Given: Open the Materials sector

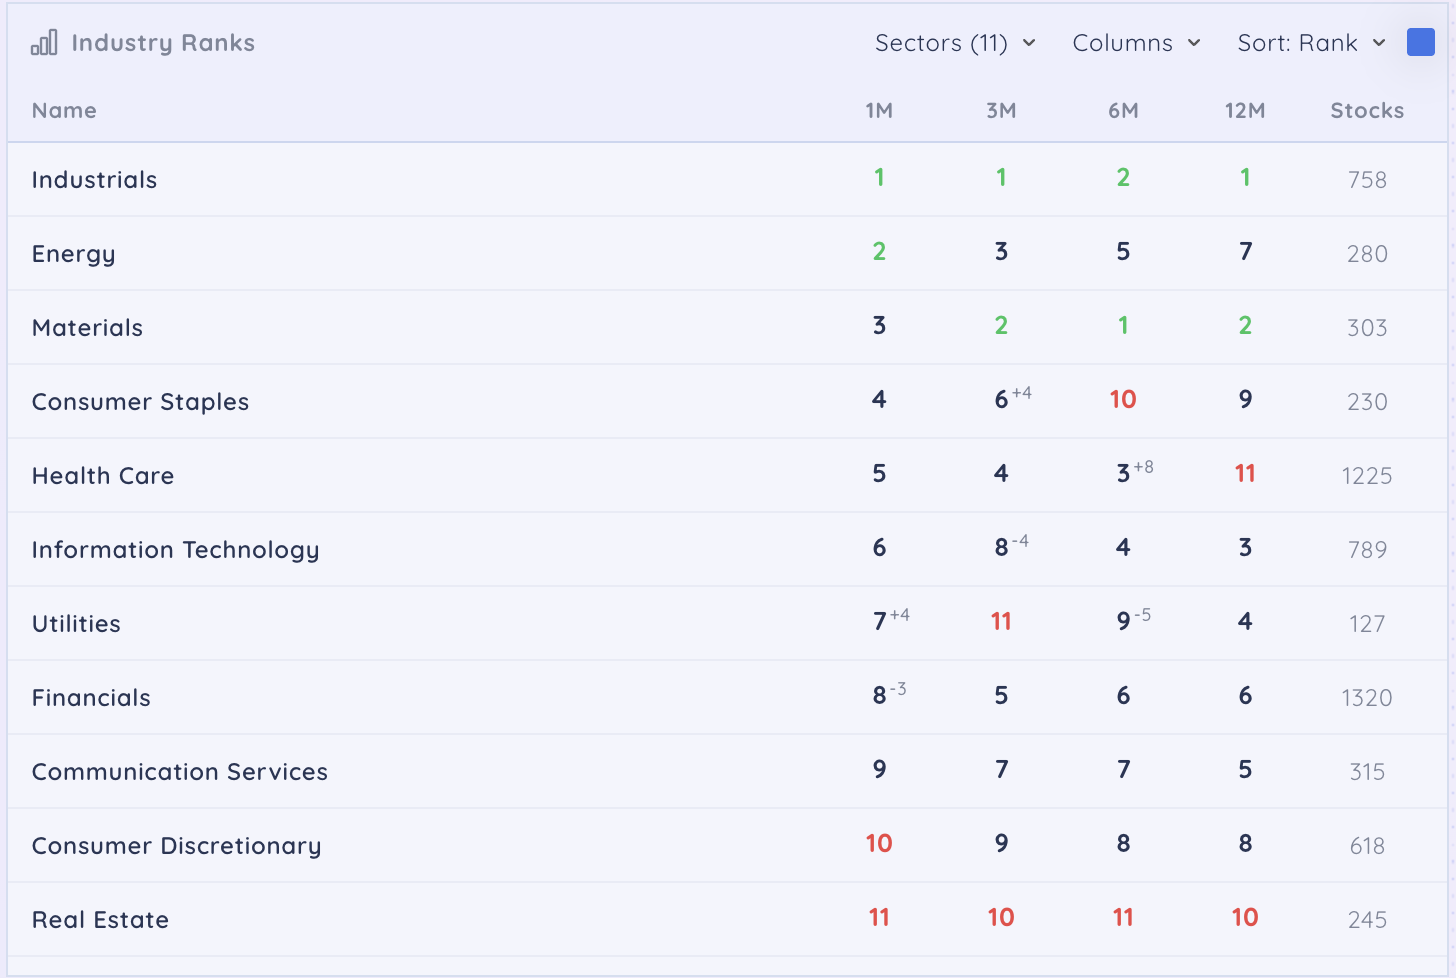Looking at the screenshot, I should [87, 328].
